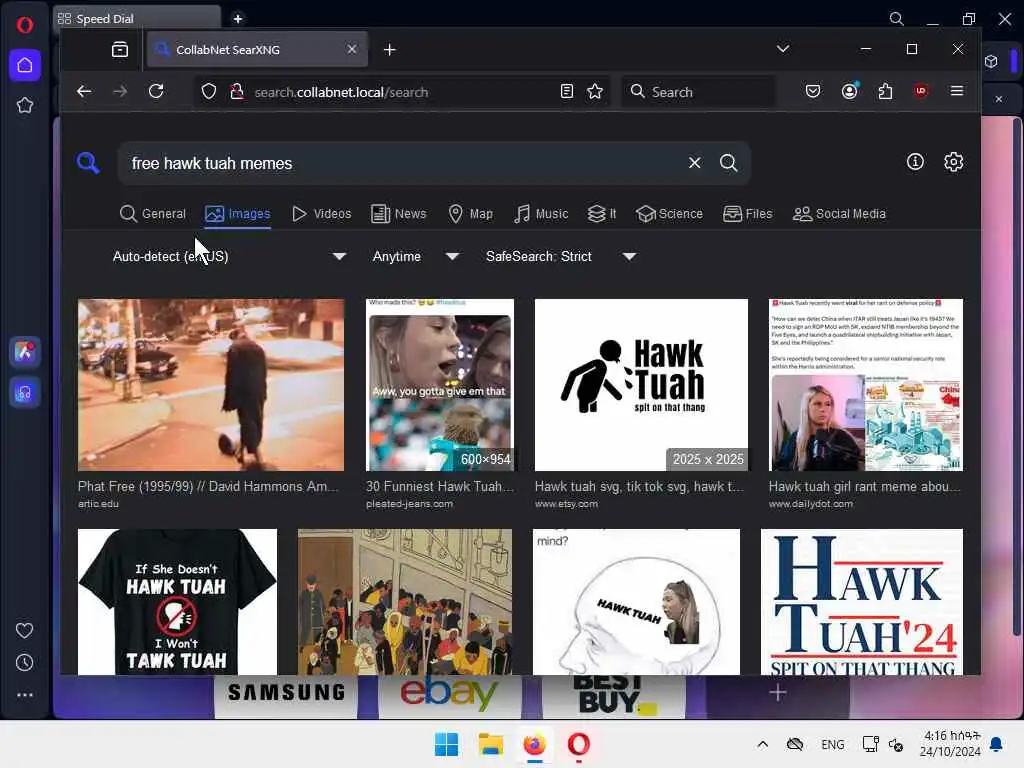
Task: Show hidden system tray icons chevron
Action: point(763,744)
